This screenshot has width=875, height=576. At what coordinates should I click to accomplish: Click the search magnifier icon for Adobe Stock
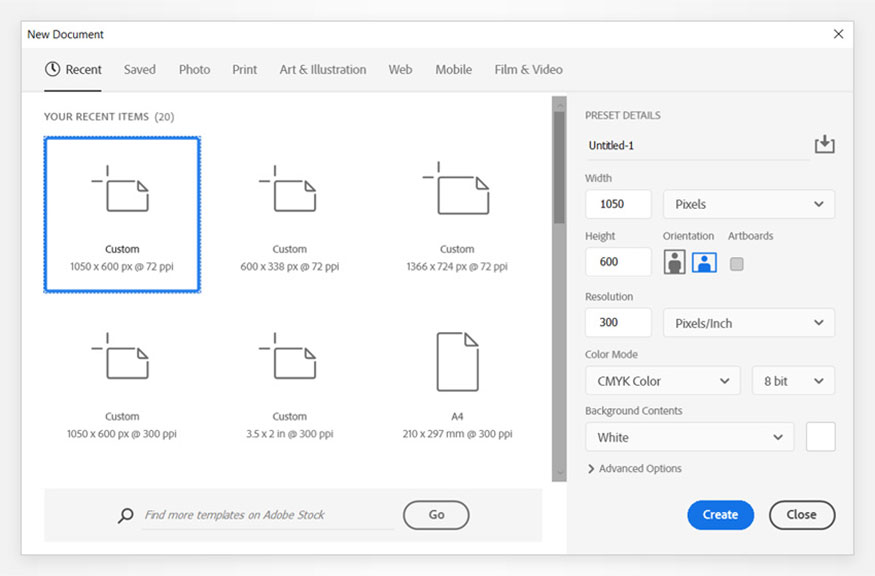click(126, 515)
